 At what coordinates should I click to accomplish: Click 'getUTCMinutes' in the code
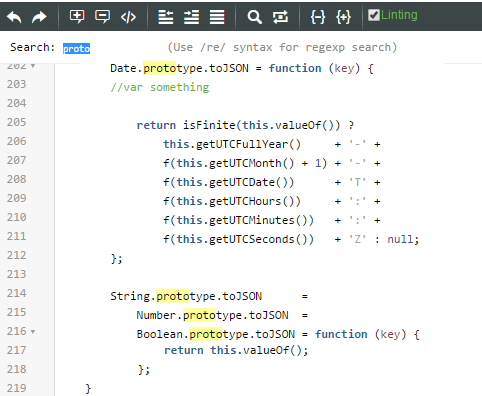tap(252, 220)
